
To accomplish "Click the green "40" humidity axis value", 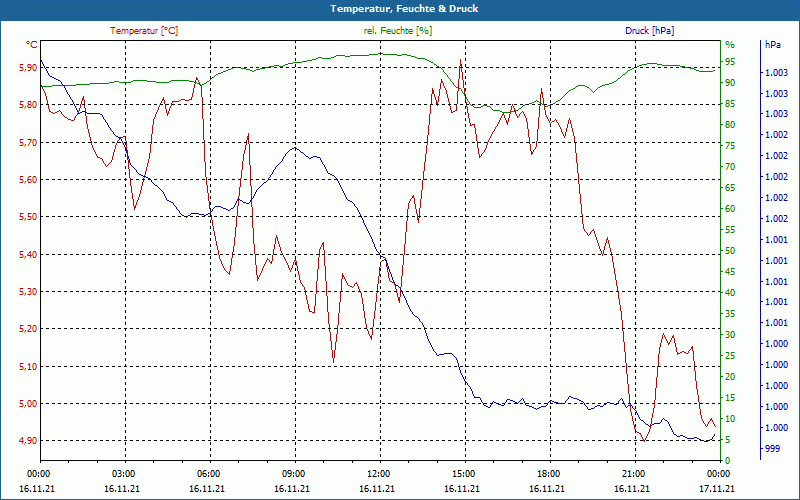I will [730, 293].
